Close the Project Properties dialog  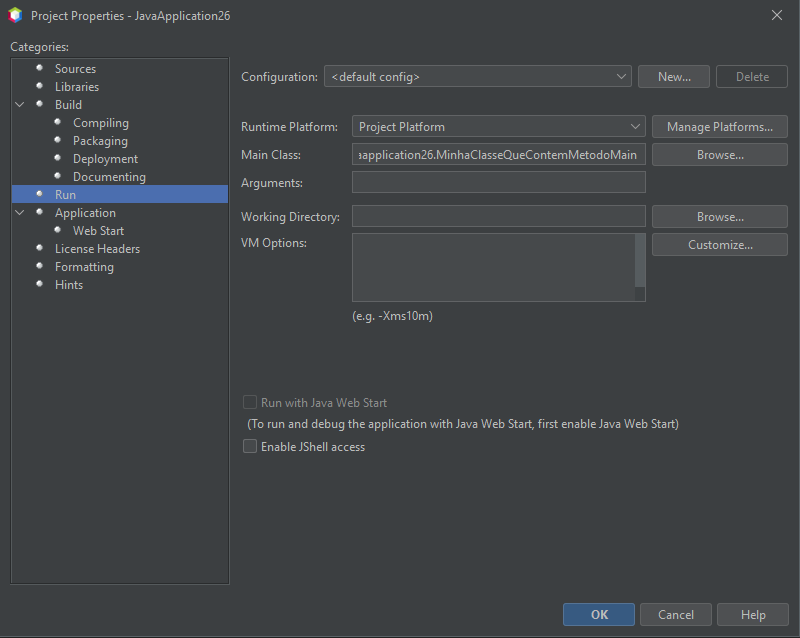pos(777,15)
